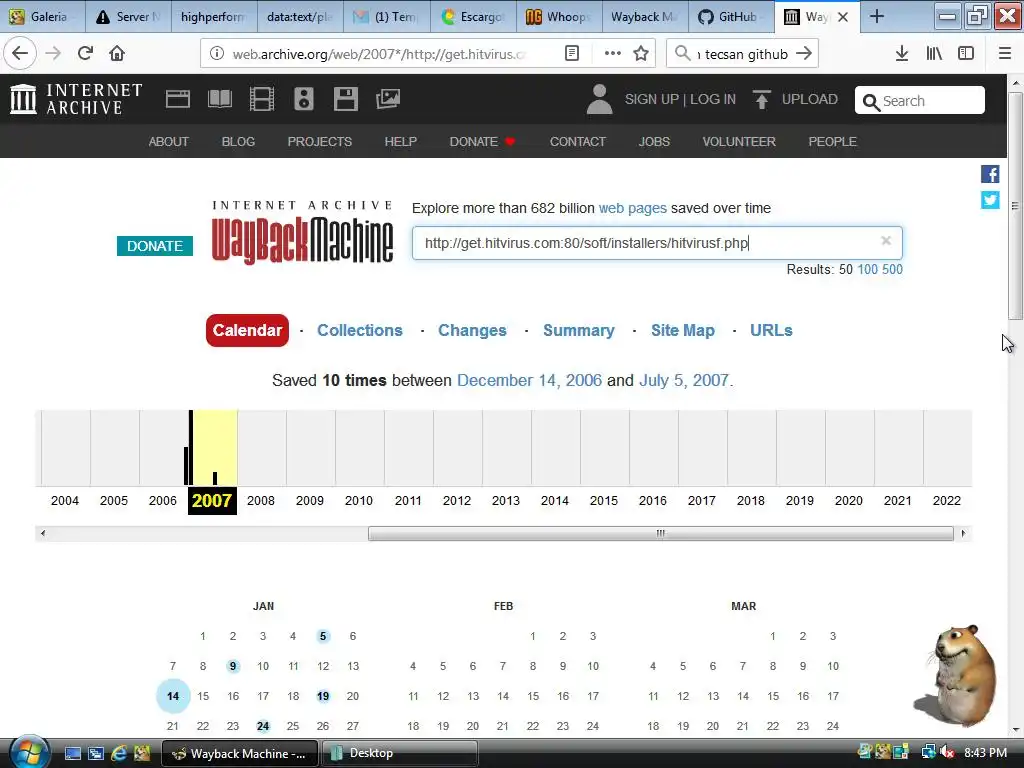Show 100 results

[x=867, y=269]
